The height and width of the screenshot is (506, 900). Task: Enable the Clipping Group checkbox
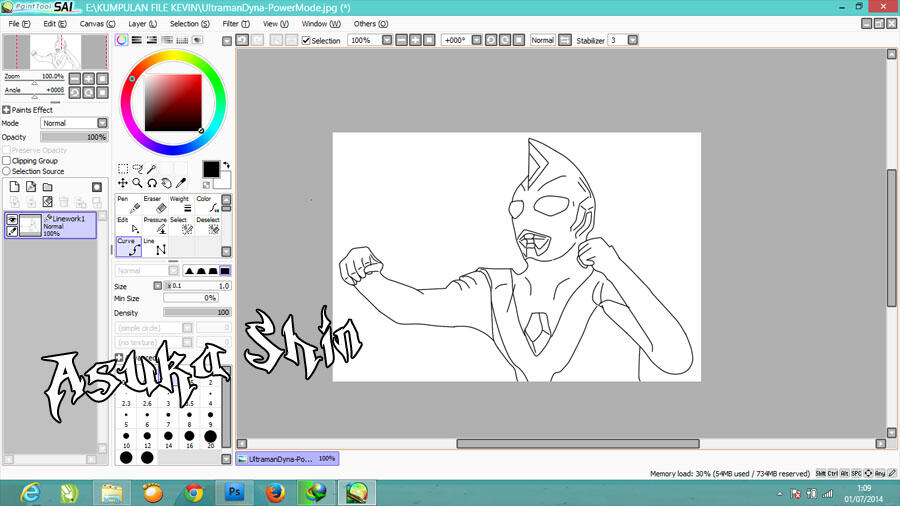(x=7, y=161)
